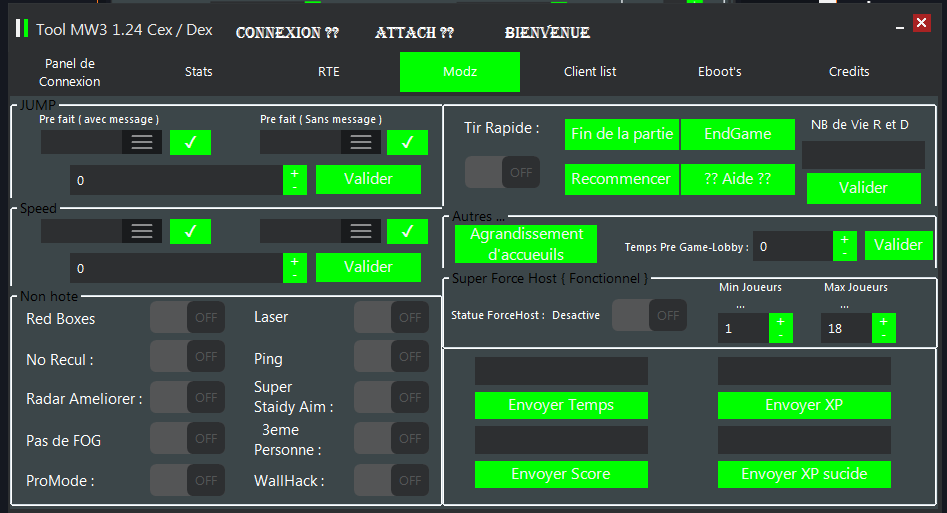Click input field above Envoyer Score
The width and height of the screenshot is (947, 513).
[x=561, y=440]
